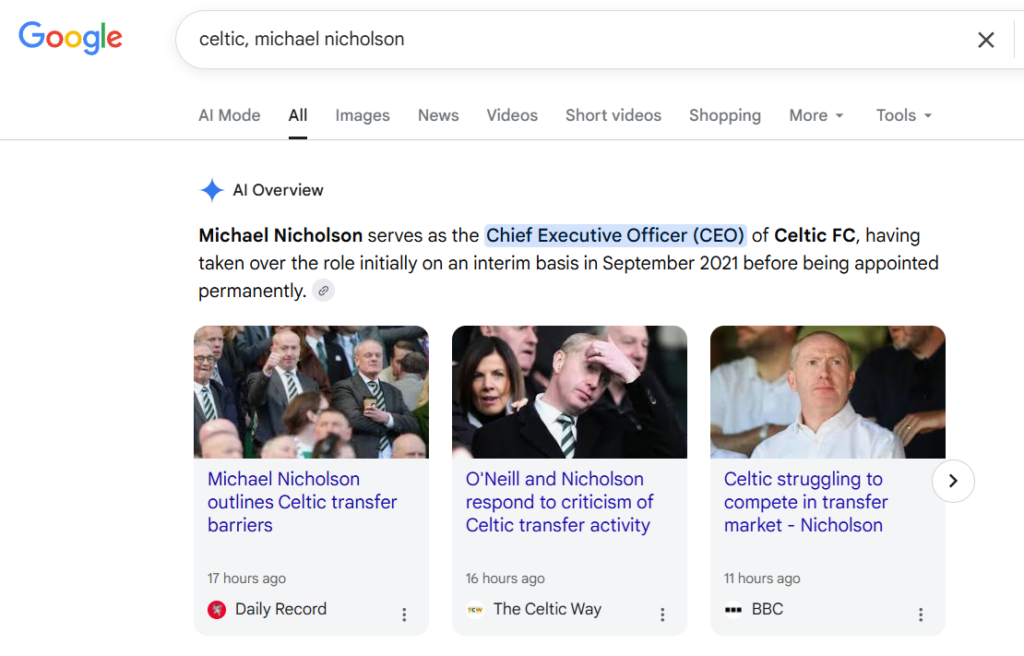
Task: Switch to AI Mode tab
Action: point(229,116)
